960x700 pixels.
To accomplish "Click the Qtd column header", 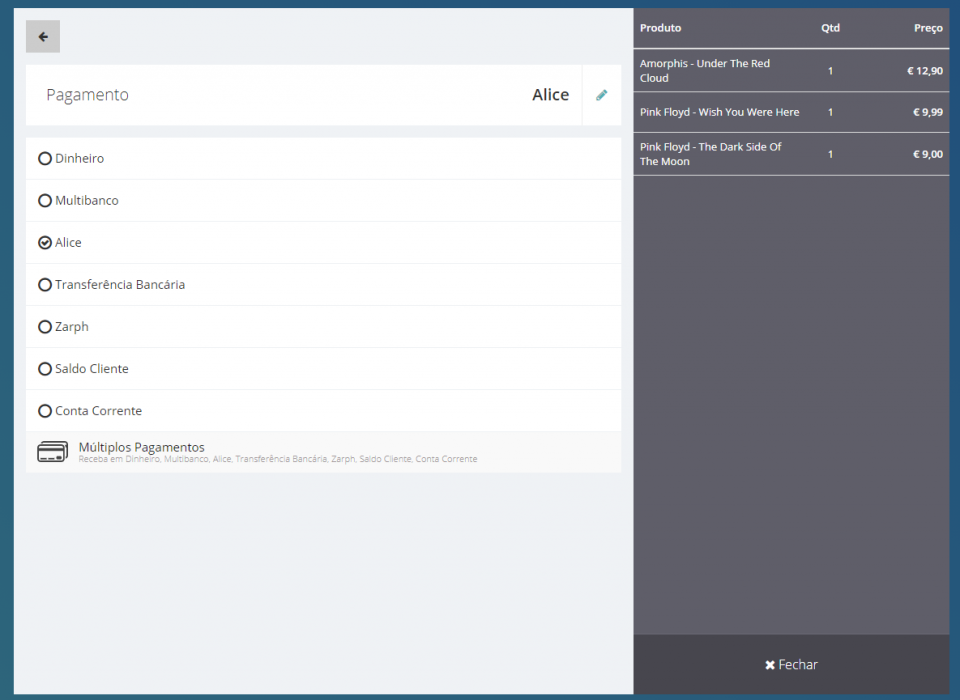I will coord(830,28).
